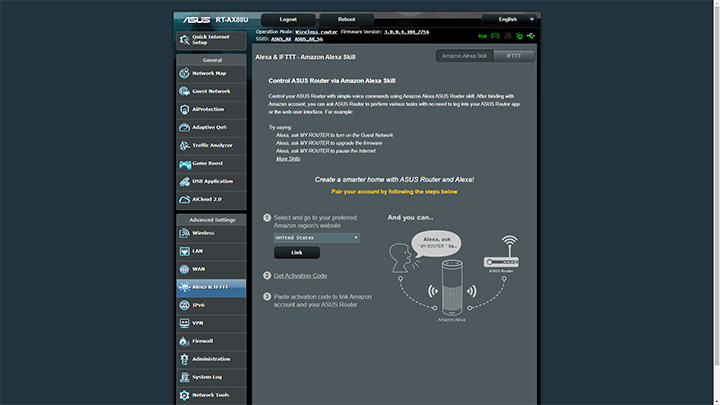The height and width of the screenshot is (405, 720).
Task: Click the ASUS_AX_5G SSID link
Action: [309, 39]
